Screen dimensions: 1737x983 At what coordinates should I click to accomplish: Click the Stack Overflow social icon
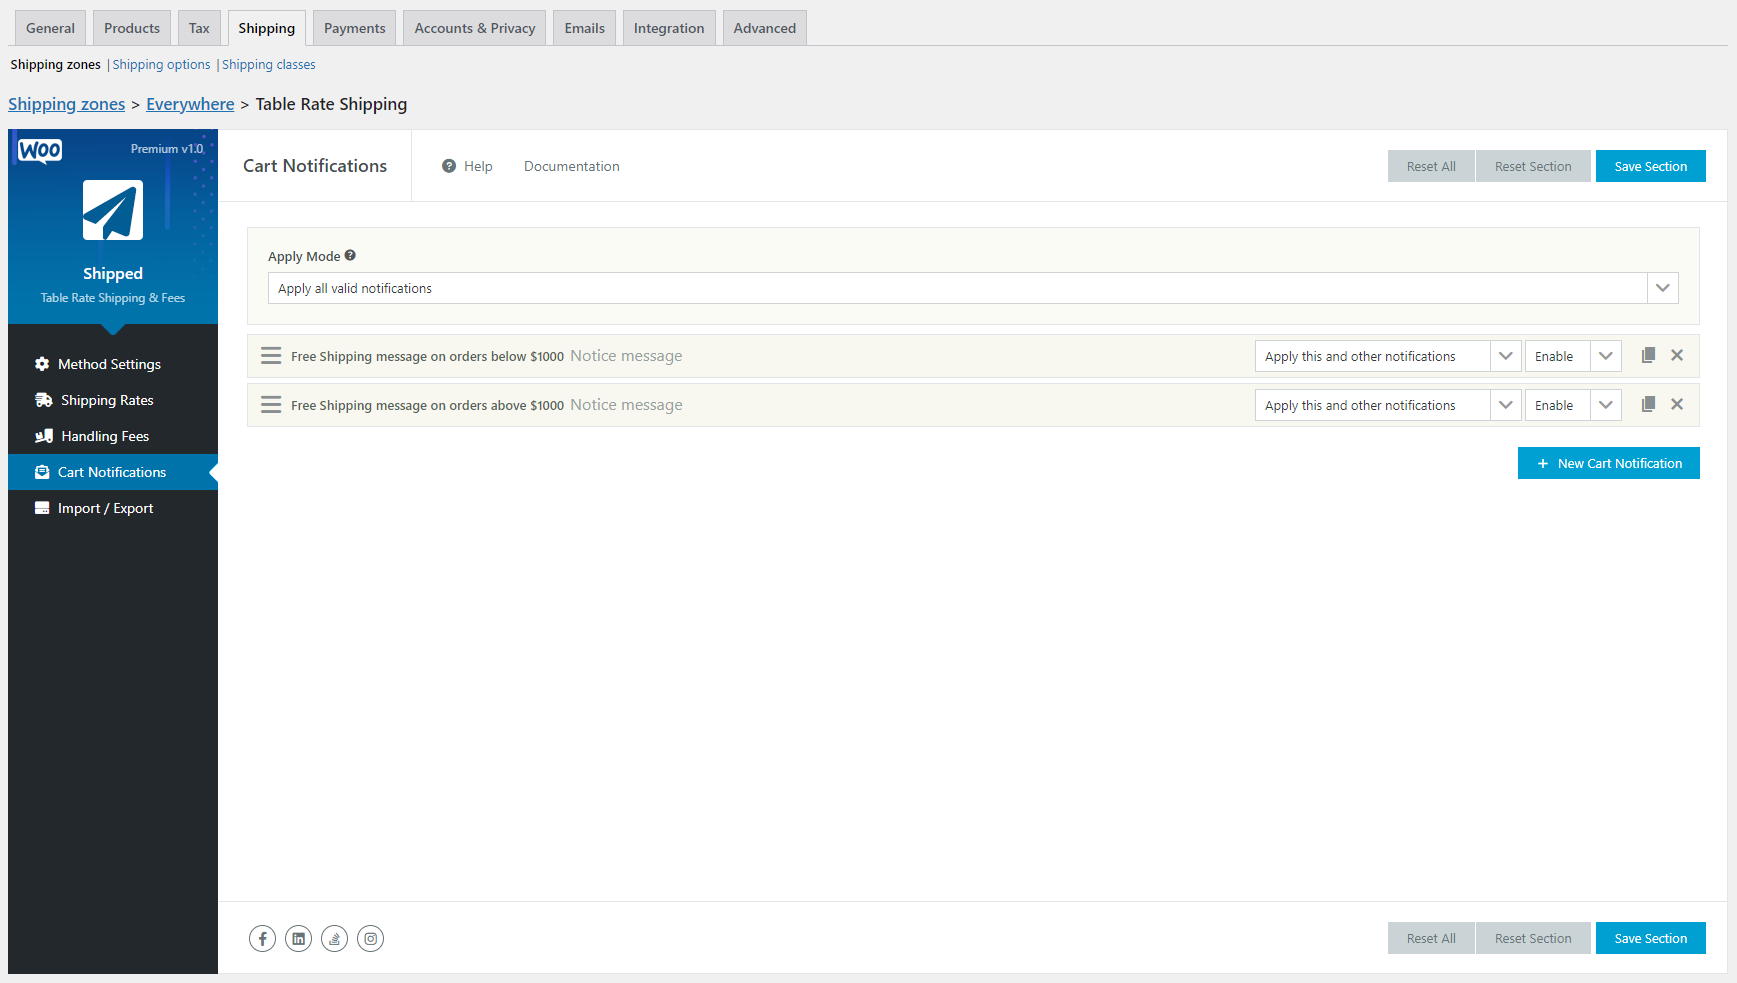pos(334,938)
